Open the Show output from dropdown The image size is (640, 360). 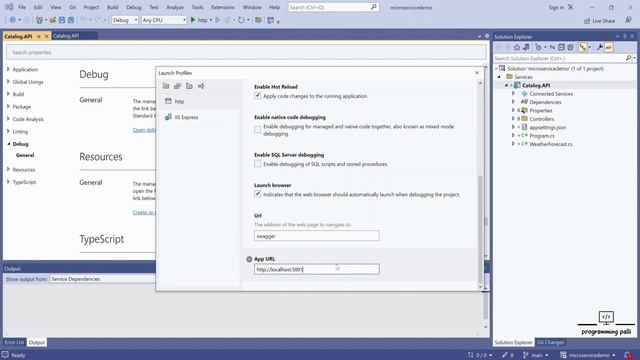(x=102, y=279)
